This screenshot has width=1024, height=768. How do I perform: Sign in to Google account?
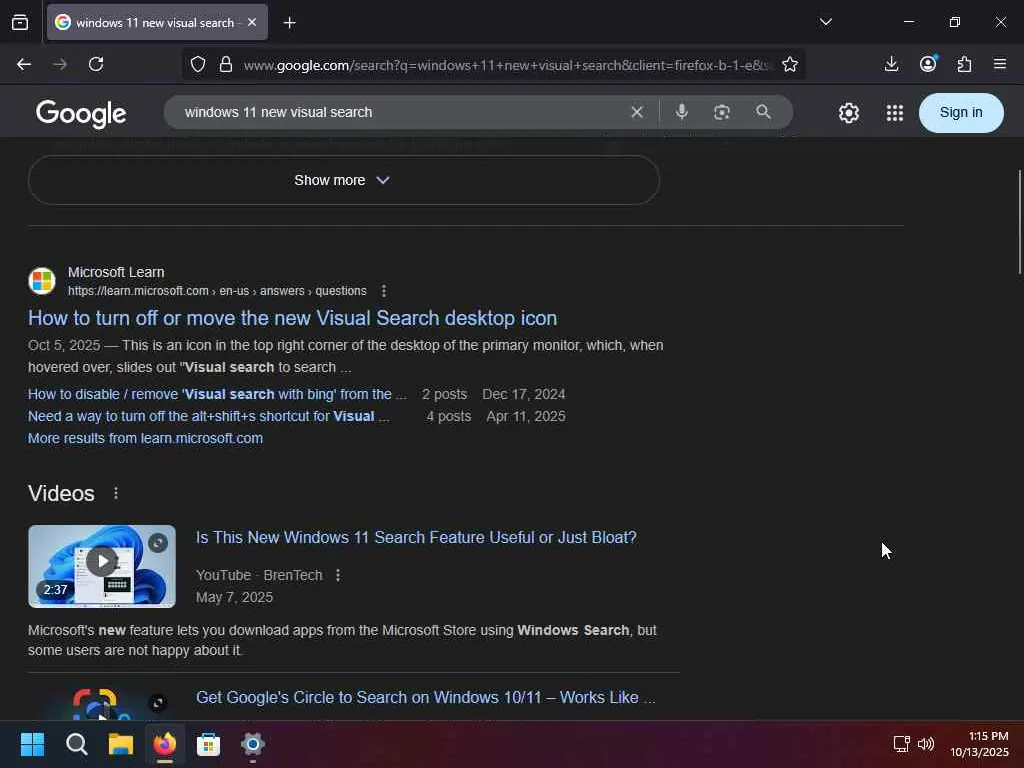(x=961, y=112)
